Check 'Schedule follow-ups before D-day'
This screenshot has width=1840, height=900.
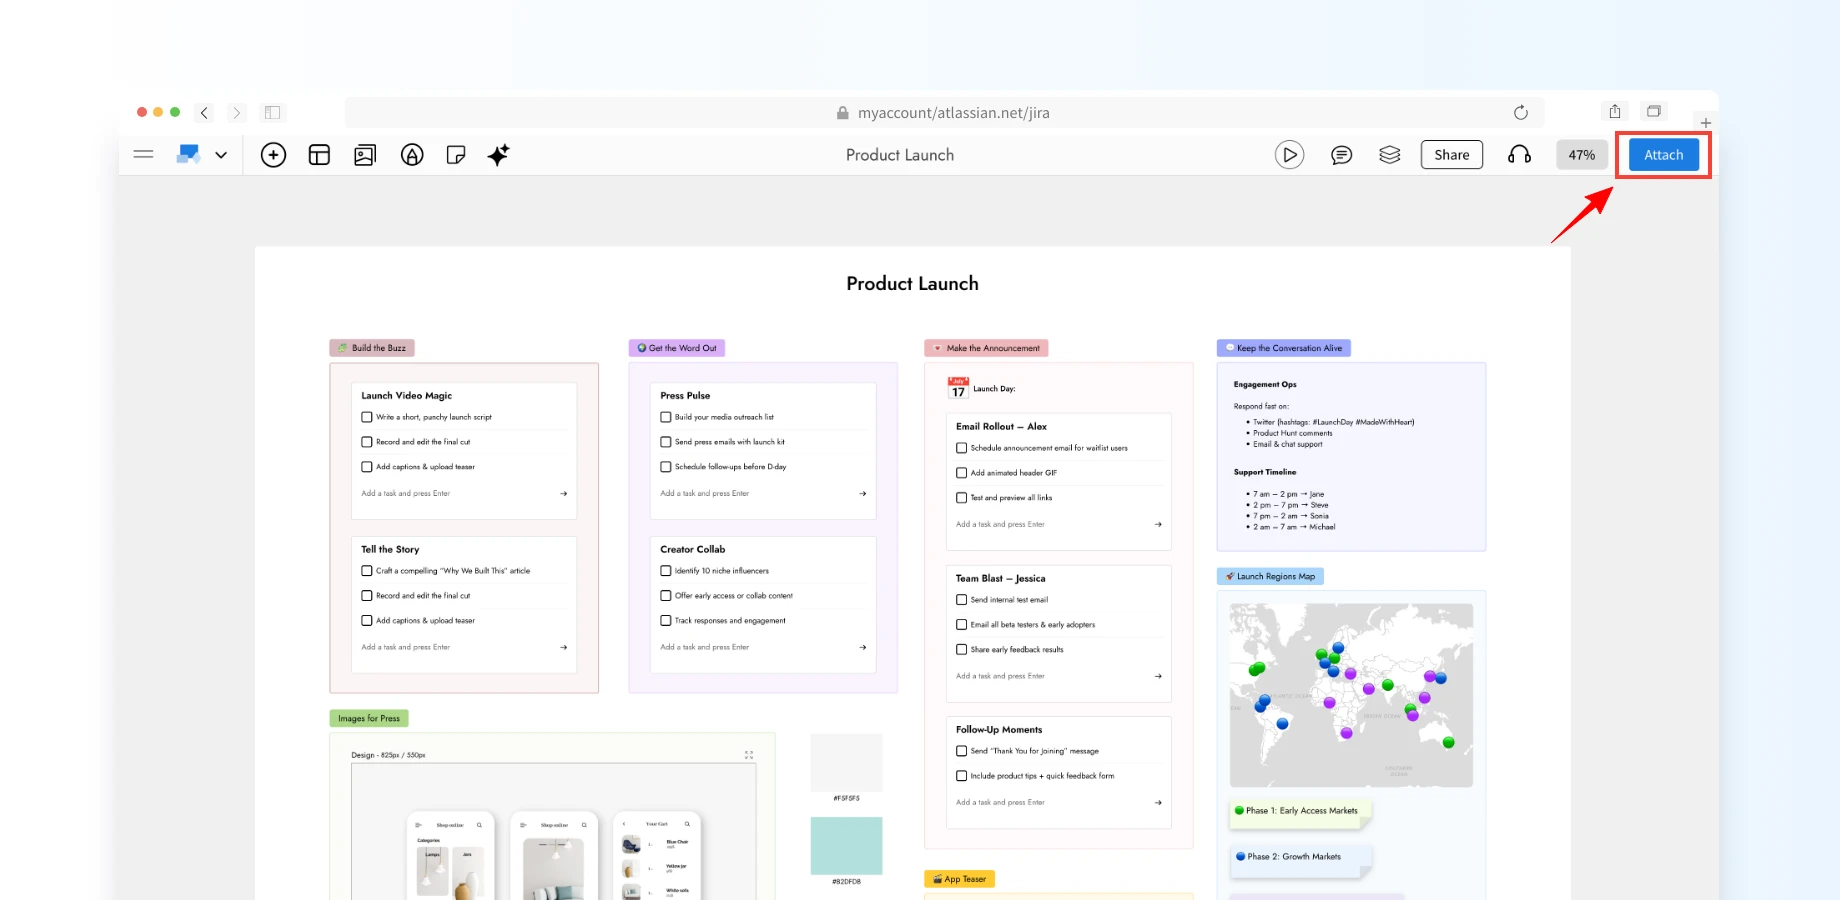pyautogui.click(x=666, y=467)
